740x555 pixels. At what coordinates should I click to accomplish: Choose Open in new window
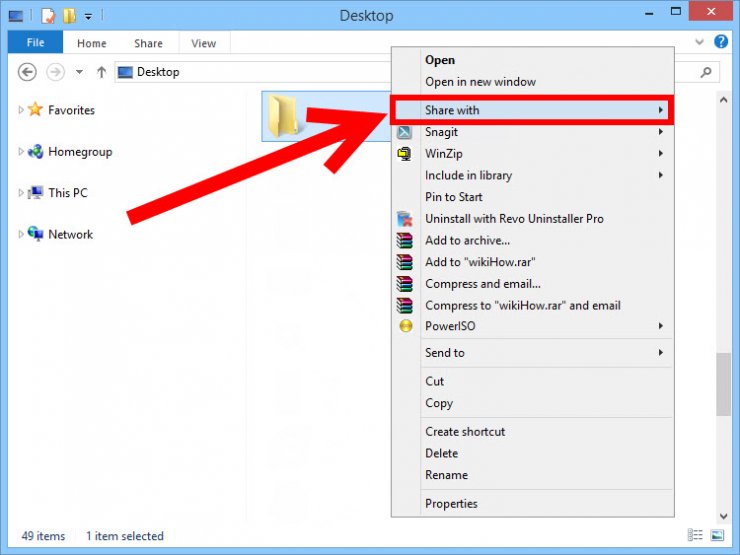click(532, 82)
